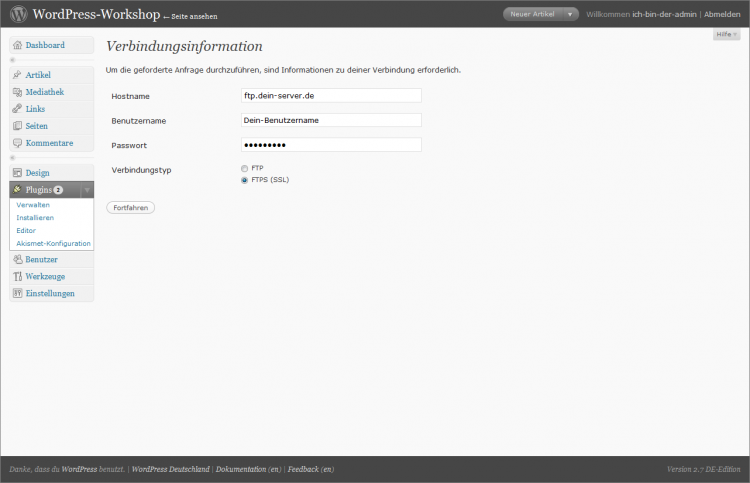Click the Kommentare speech bubble icon

click(17, 143)
